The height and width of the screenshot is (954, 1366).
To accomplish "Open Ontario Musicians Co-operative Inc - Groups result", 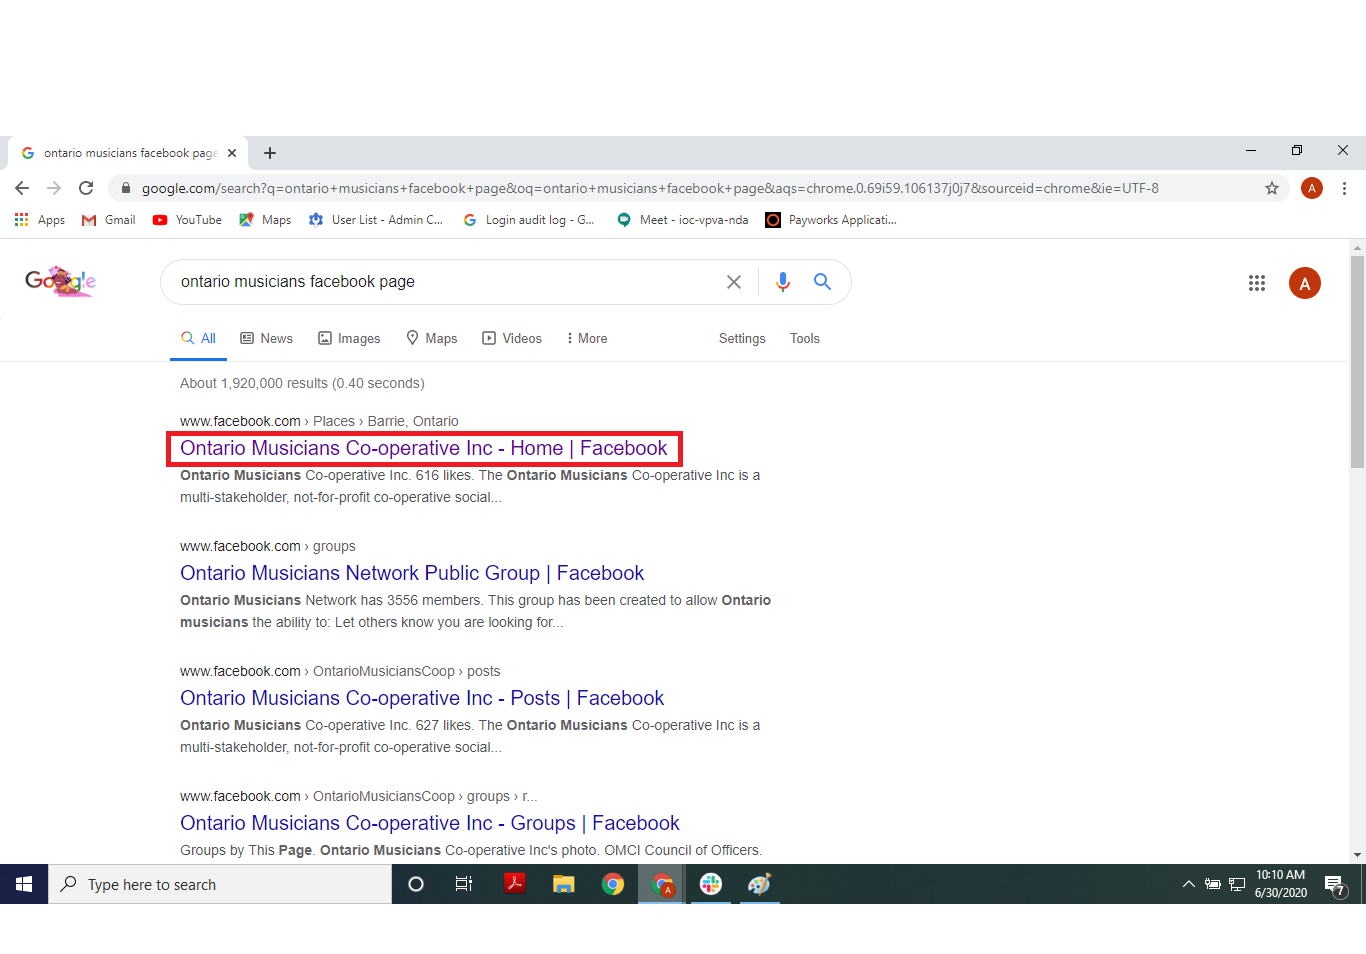I will pyautogui.click(x=430, y=823).
